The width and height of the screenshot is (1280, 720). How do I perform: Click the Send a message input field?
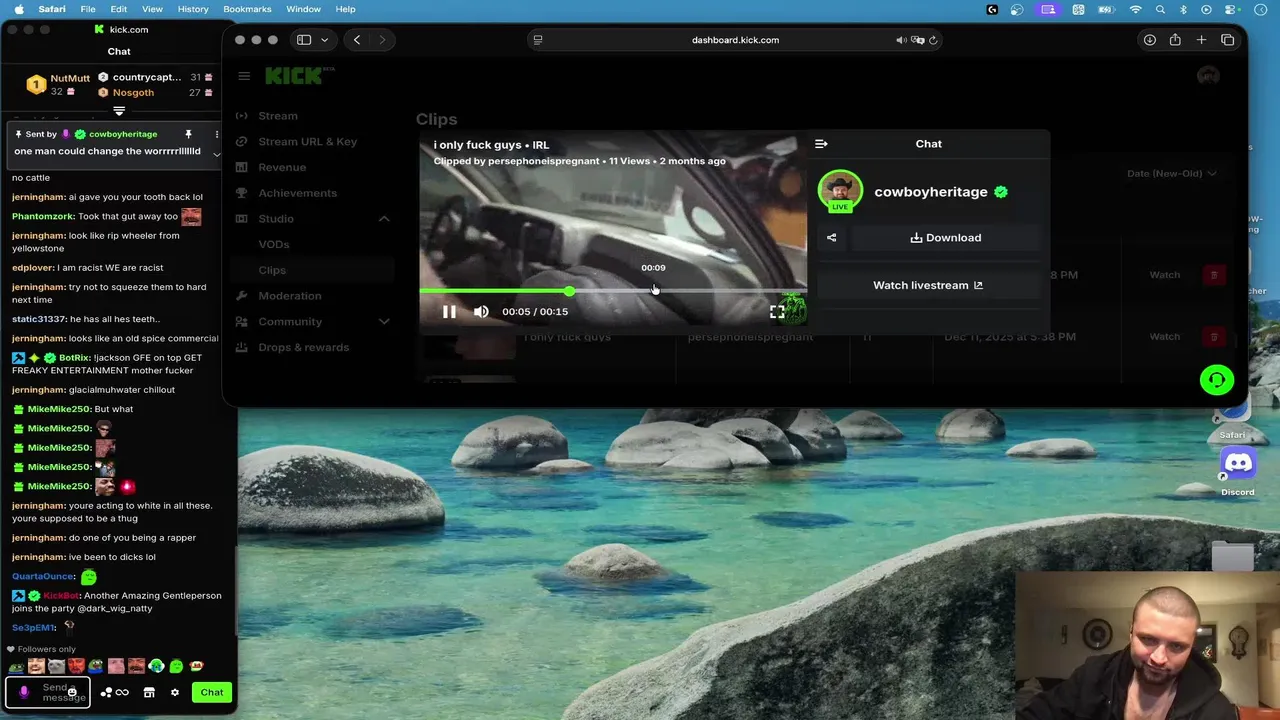click(x=48, y=692)
